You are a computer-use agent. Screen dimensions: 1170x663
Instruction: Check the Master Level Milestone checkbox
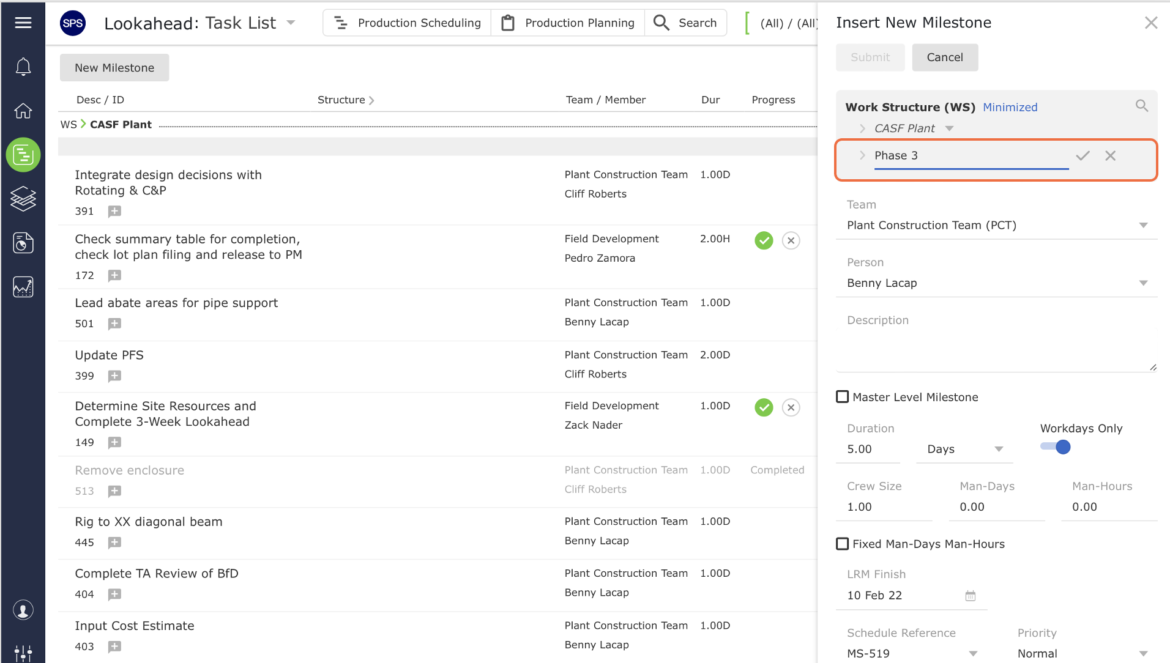pyautogui.click(x=842, y=397)
